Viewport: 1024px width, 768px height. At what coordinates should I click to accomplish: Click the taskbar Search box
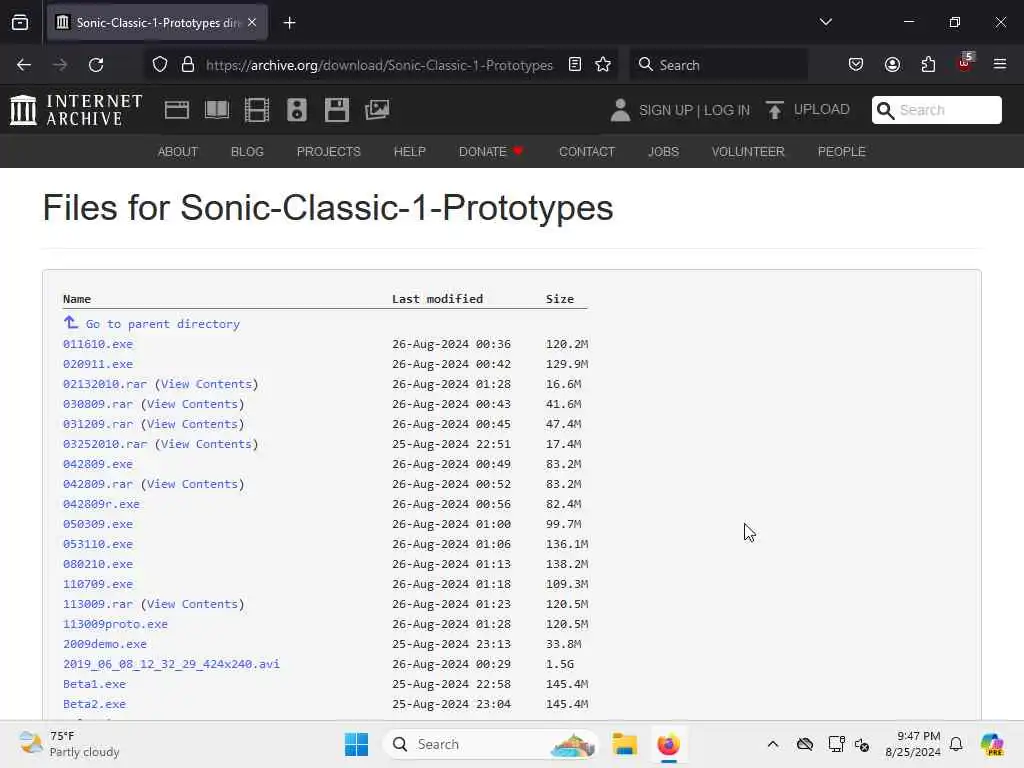click(491, 744)
